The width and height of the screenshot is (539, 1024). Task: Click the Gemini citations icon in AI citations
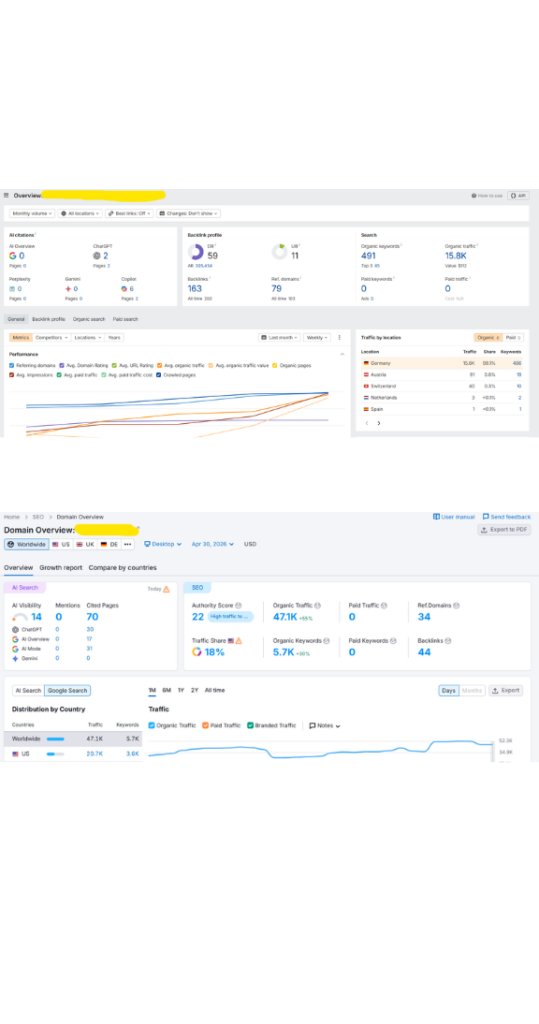click(x=68, y=289)
